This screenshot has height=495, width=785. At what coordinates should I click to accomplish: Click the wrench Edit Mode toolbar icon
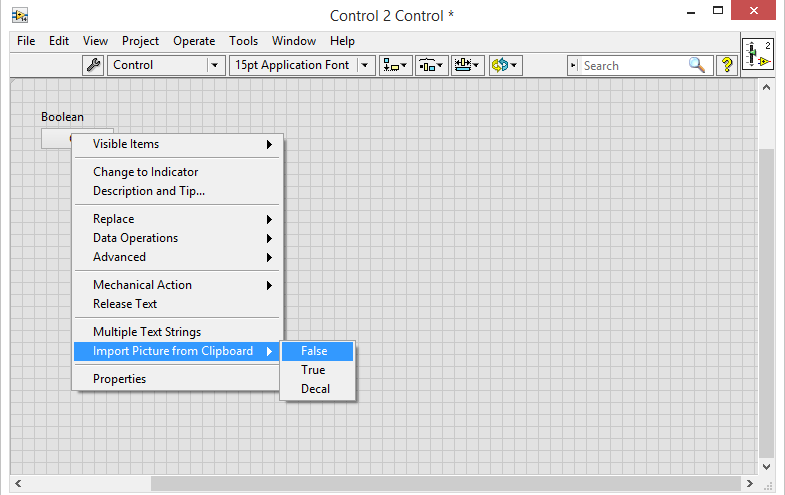[93, 65]
